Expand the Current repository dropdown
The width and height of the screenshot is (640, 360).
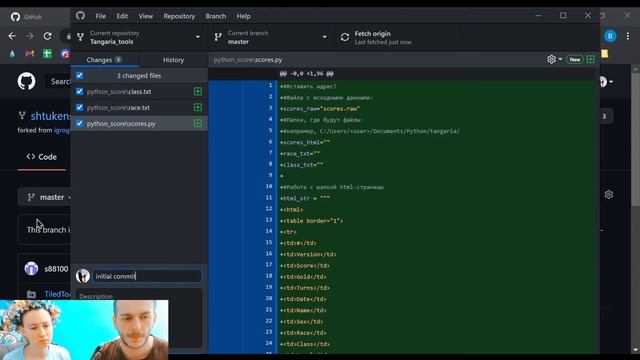click(x=140, y=38)
